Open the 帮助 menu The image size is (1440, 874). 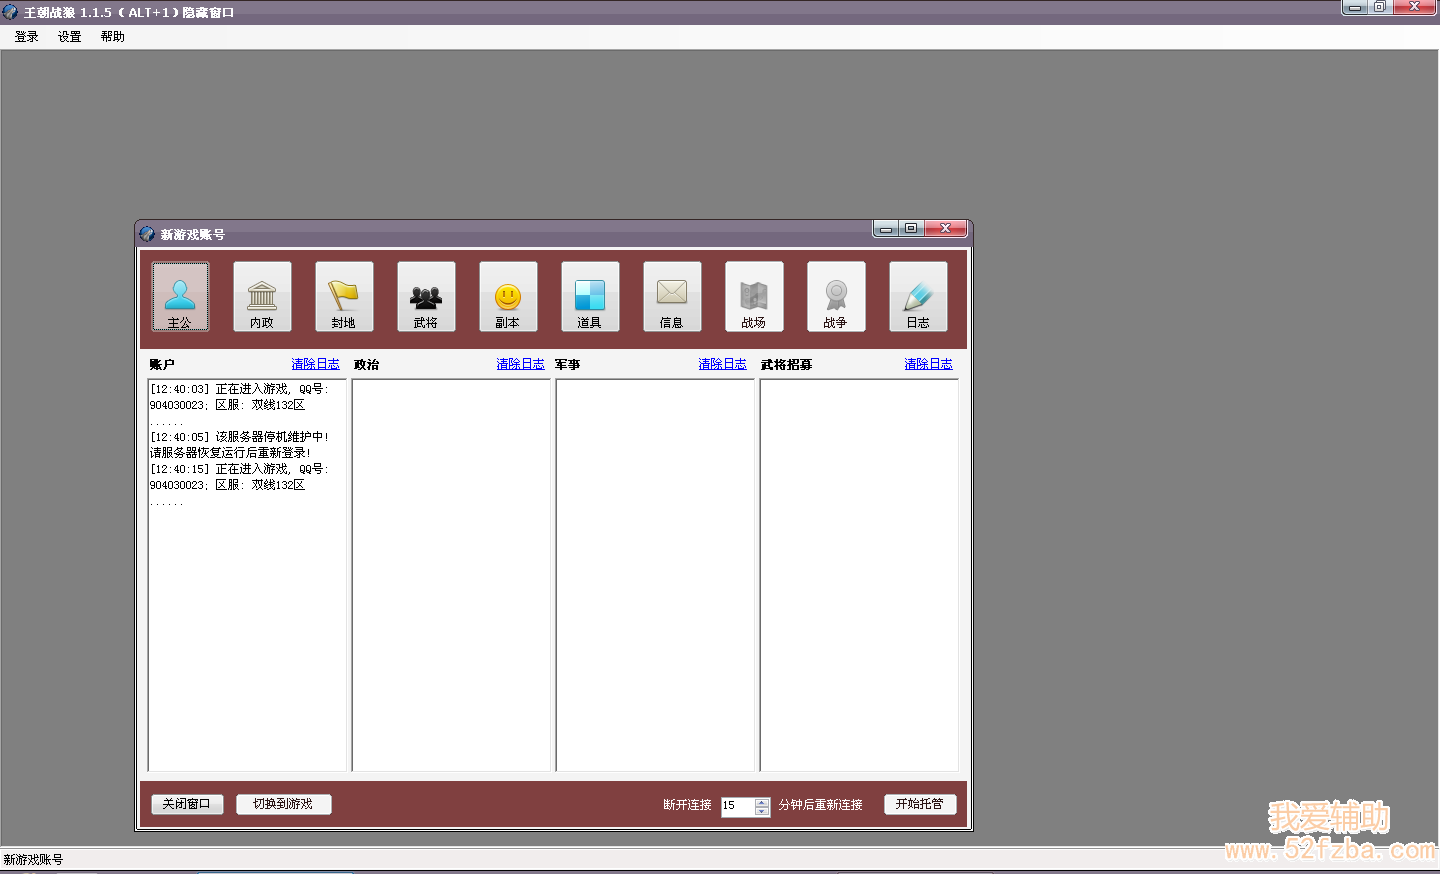[113, 37]
